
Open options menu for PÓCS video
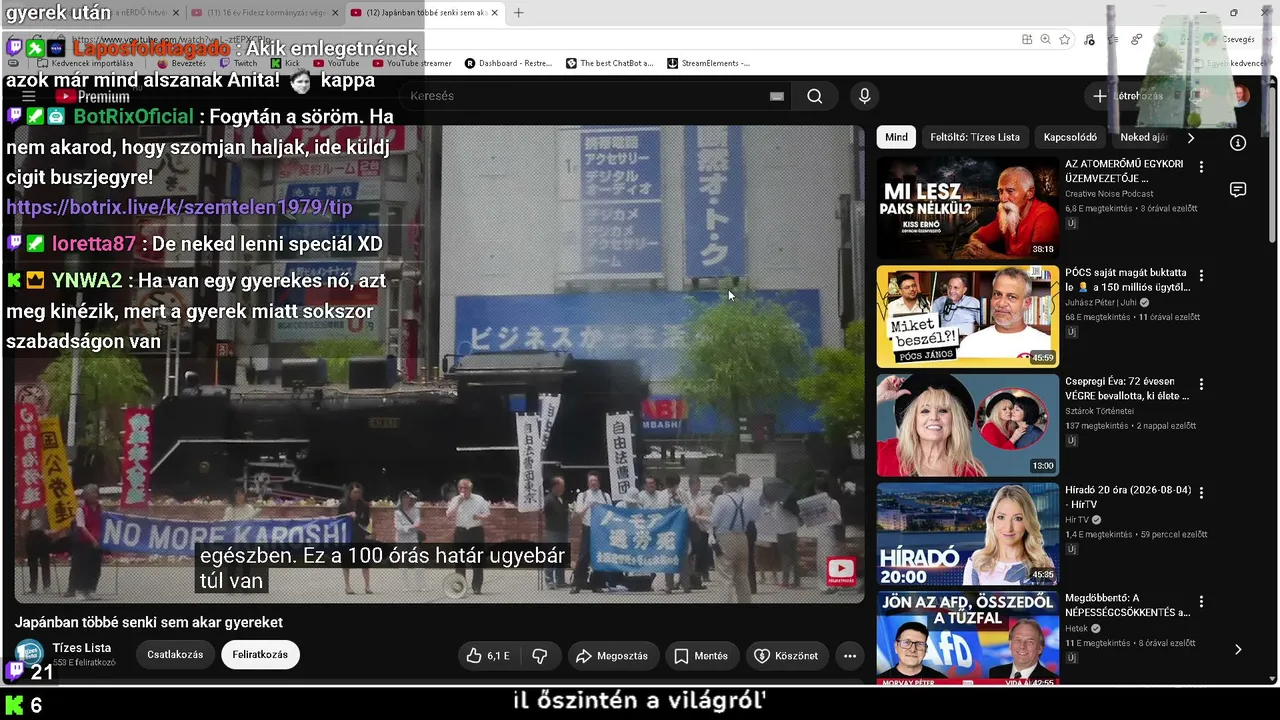(1201, 275)
